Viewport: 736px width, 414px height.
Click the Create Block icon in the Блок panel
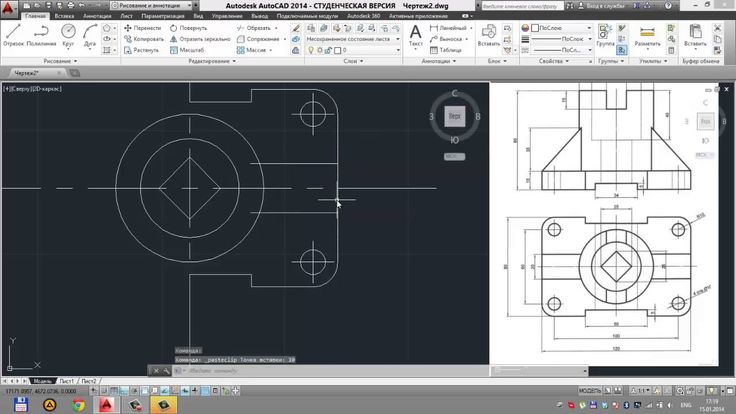(507, 28)
